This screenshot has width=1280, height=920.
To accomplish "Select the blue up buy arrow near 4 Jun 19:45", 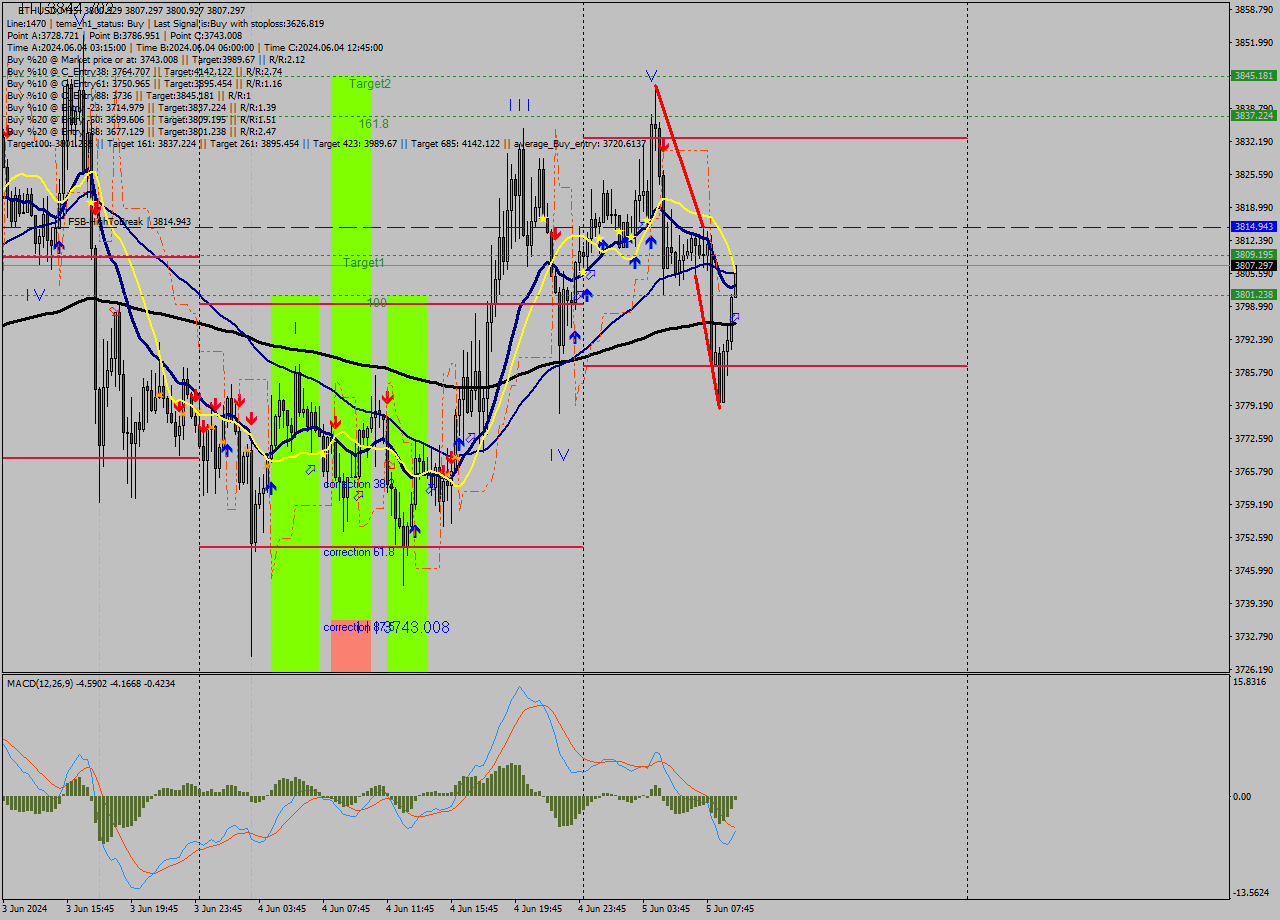I will [x=575, y=338].
